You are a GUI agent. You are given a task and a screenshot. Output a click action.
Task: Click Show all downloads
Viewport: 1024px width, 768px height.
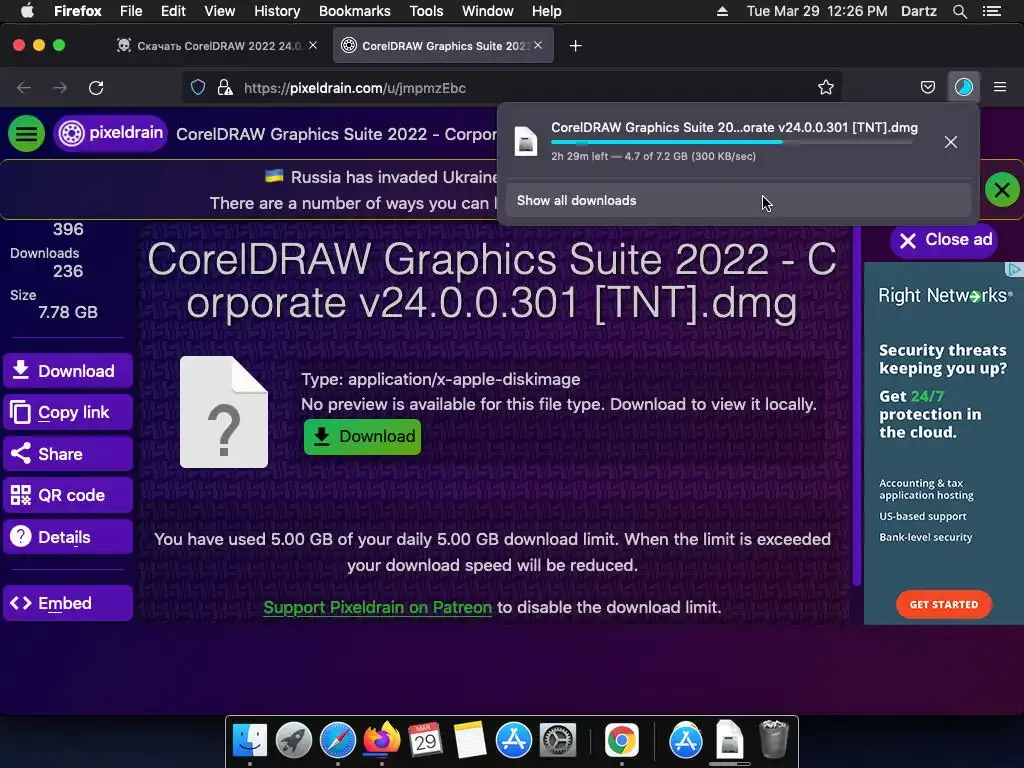(738, 200)
